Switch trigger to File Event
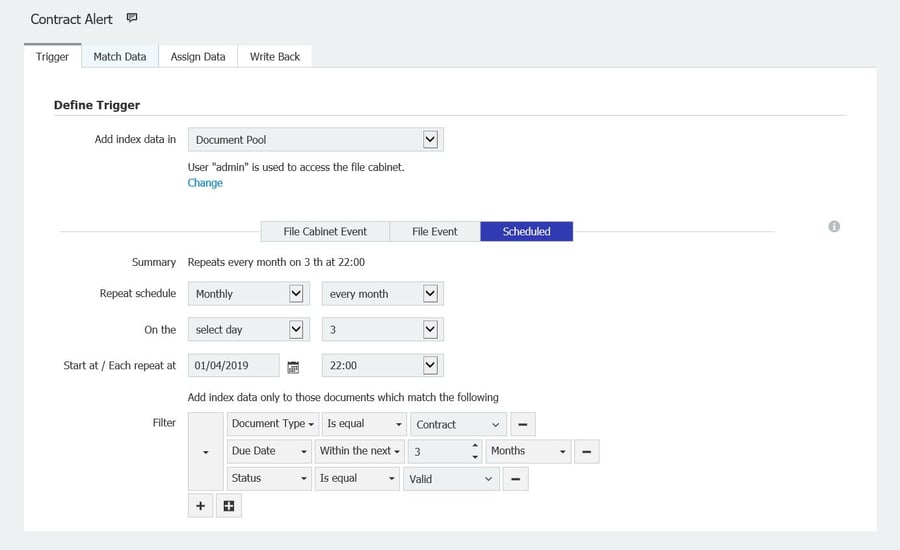The image size is (900, 550). tap(434, 231)
